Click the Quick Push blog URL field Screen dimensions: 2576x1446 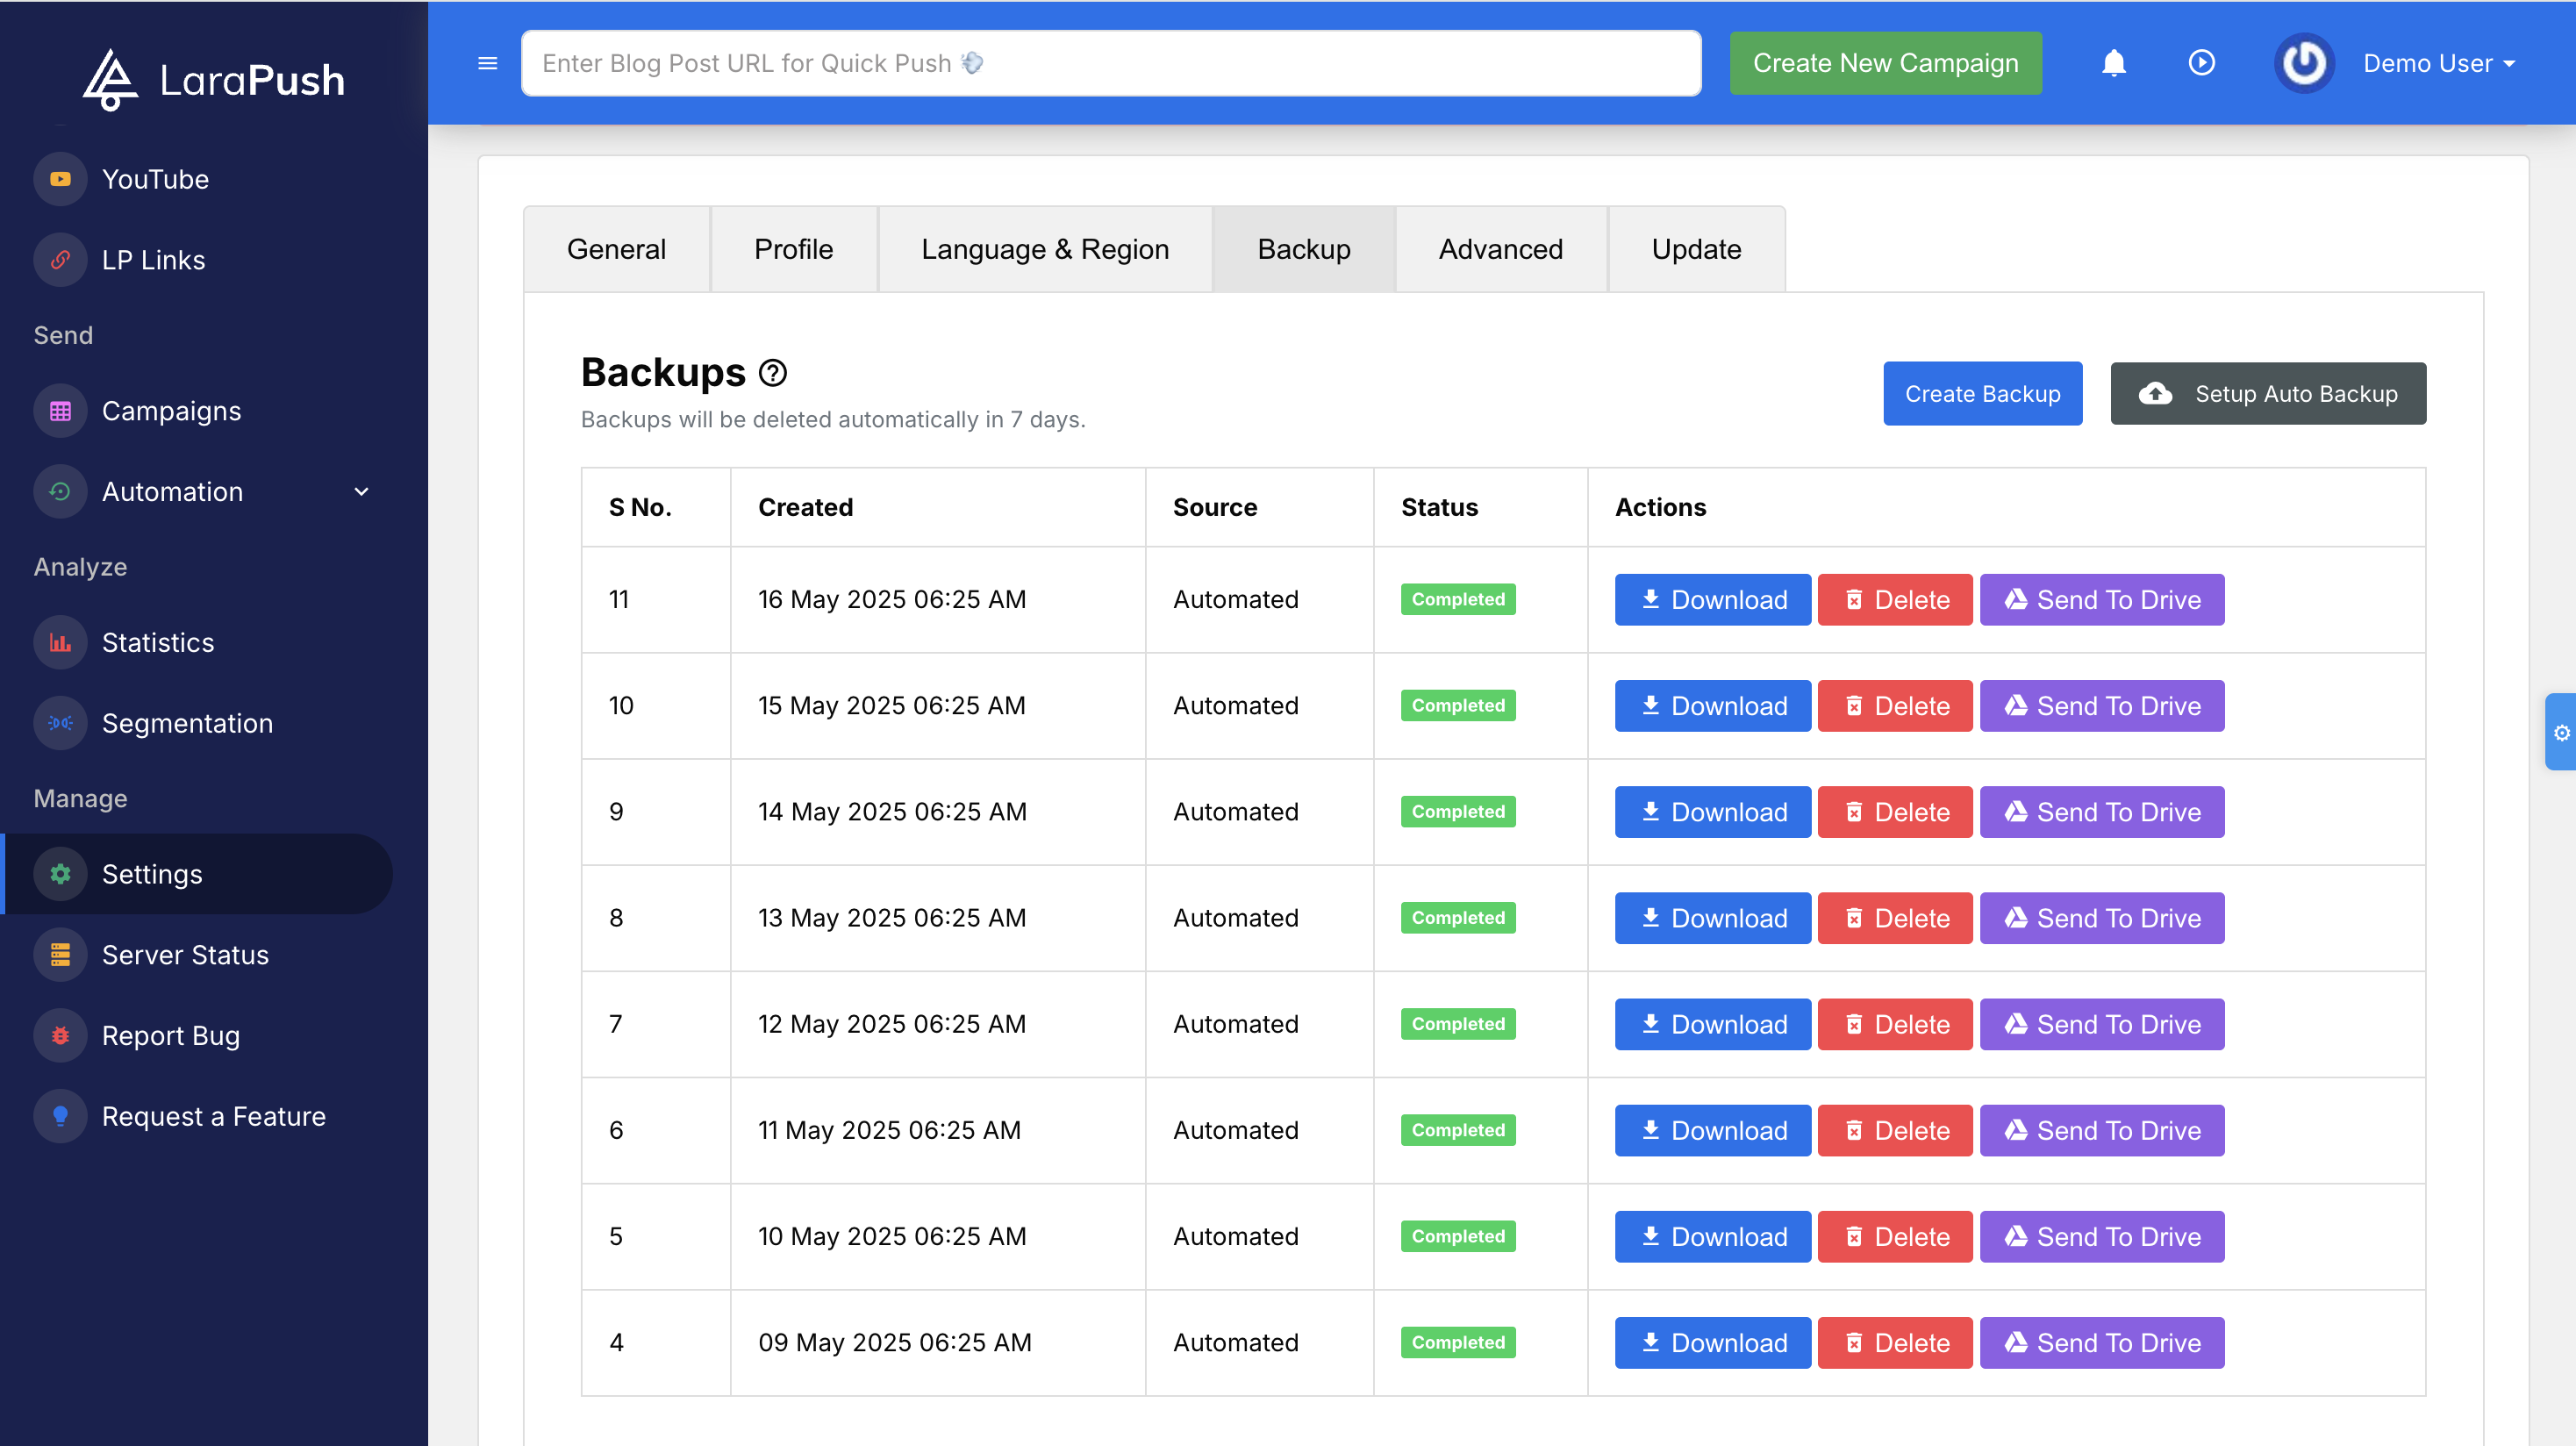tap(1111, 63)
